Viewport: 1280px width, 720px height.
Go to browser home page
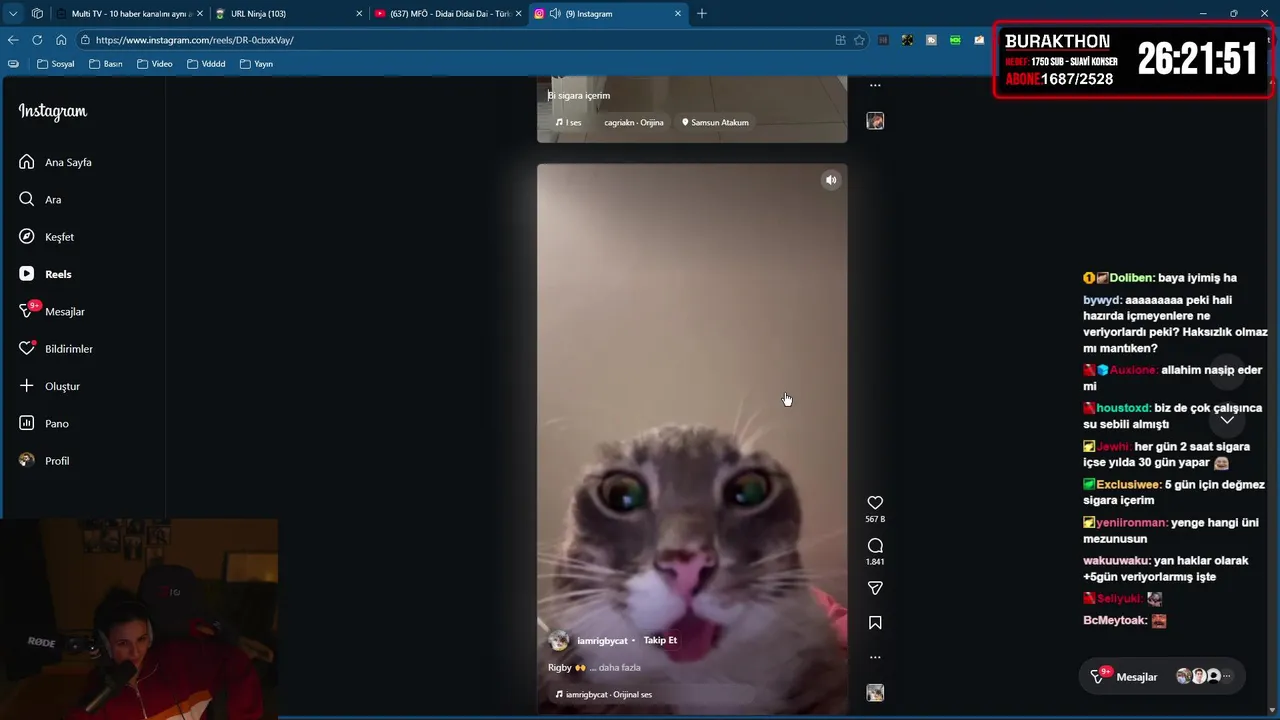click(x=61, y=40)
